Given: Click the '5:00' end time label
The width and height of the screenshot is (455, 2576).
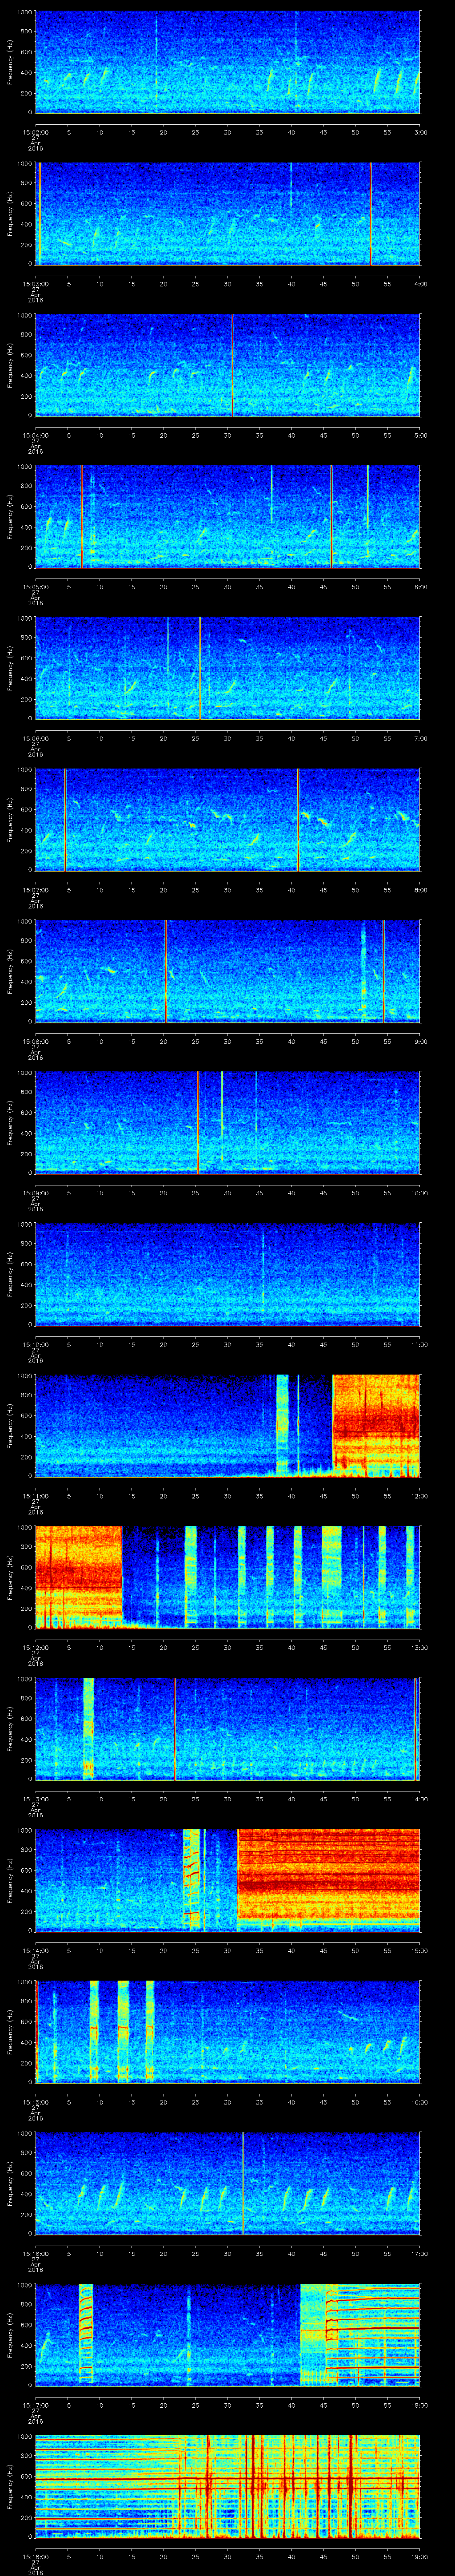Looking at the screenshot, I should point(420,435).
